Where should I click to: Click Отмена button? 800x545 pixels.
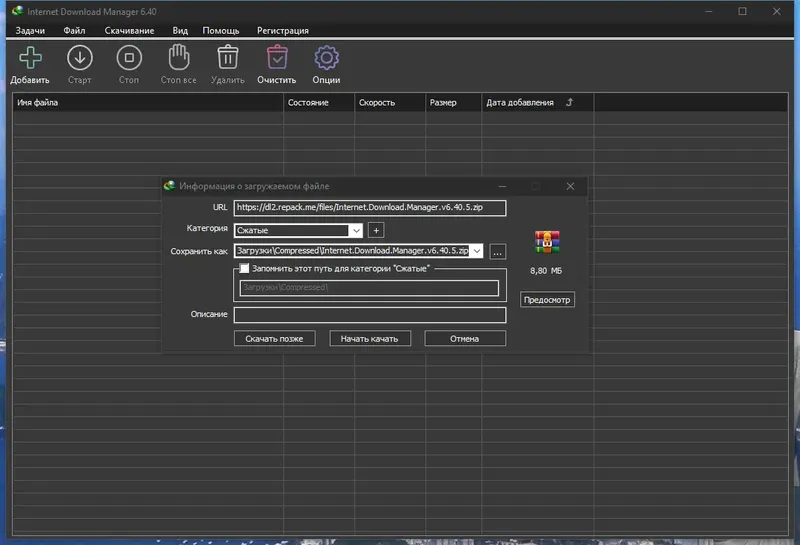point(465,338)
